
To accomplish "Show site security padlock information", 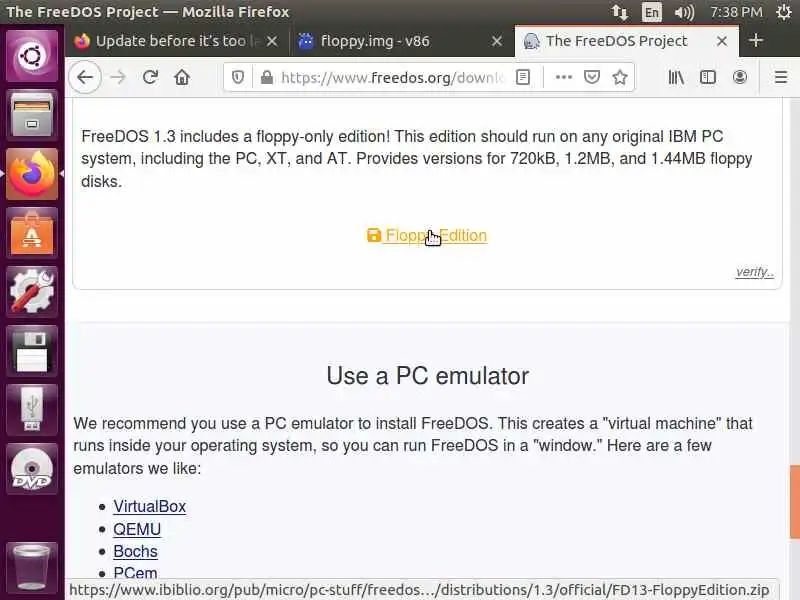I will tap(266, 78).
